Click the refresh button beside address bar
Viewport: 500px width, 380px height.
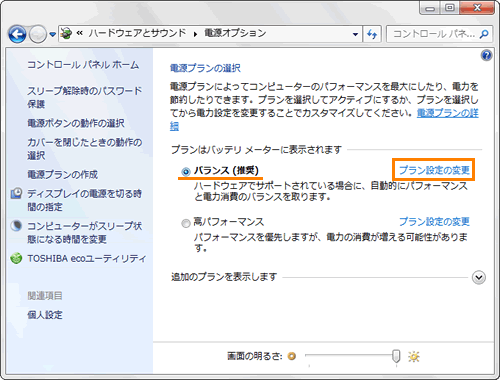[x=372, y=34]
